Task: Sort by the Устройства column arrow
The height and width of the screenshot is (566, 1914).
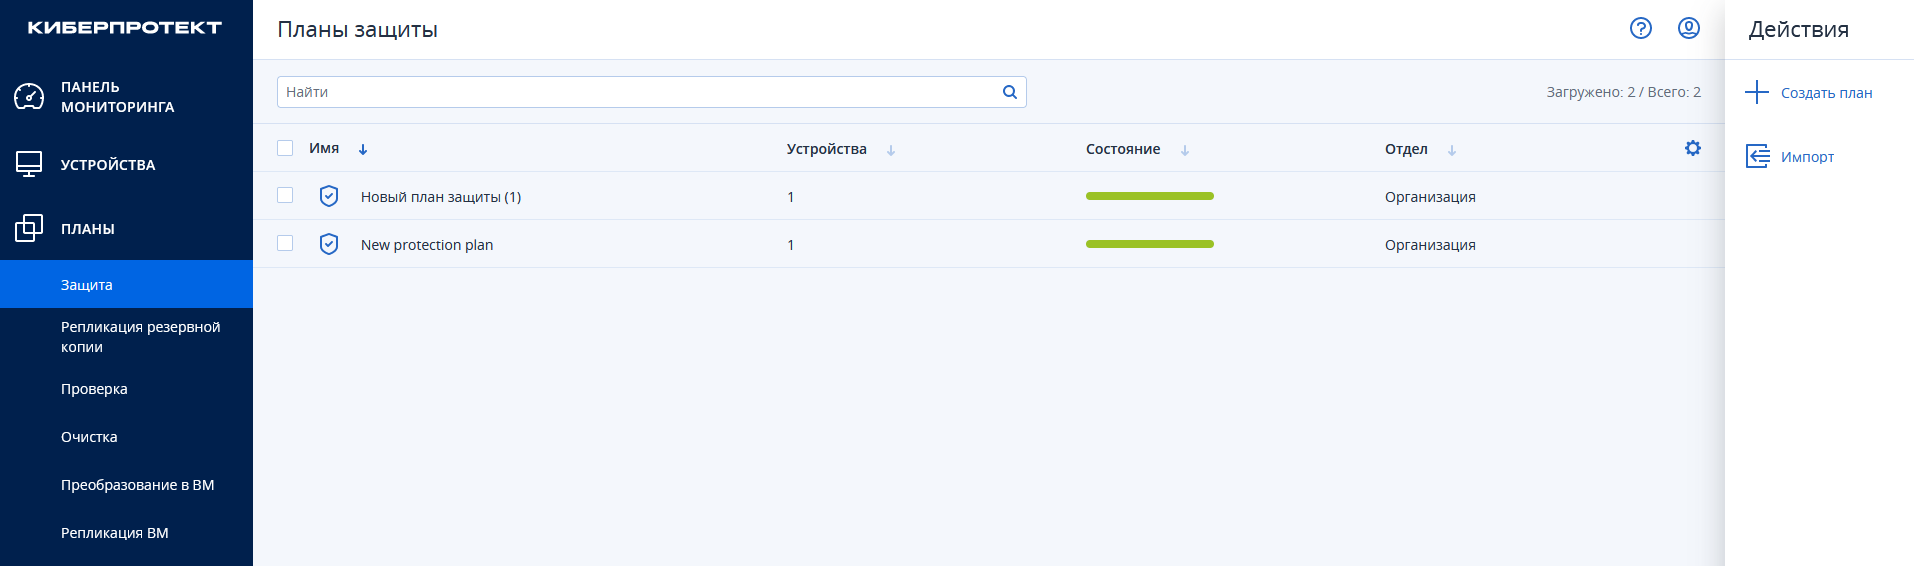Action: (890, 150)
